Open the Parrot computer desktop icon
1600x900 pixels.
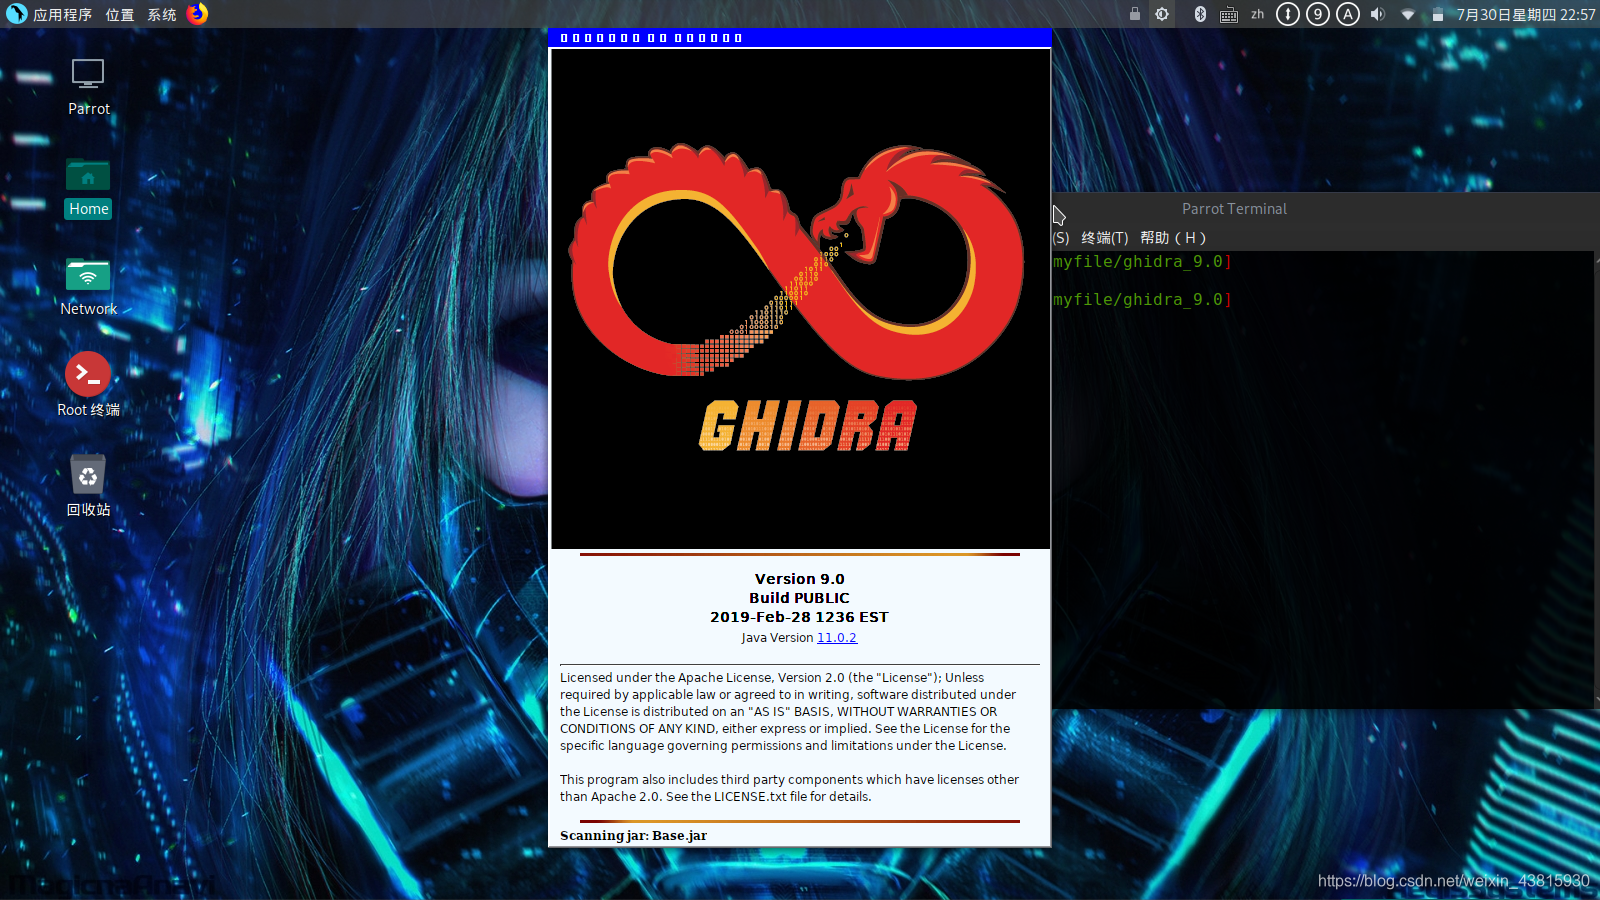point(88,87)
